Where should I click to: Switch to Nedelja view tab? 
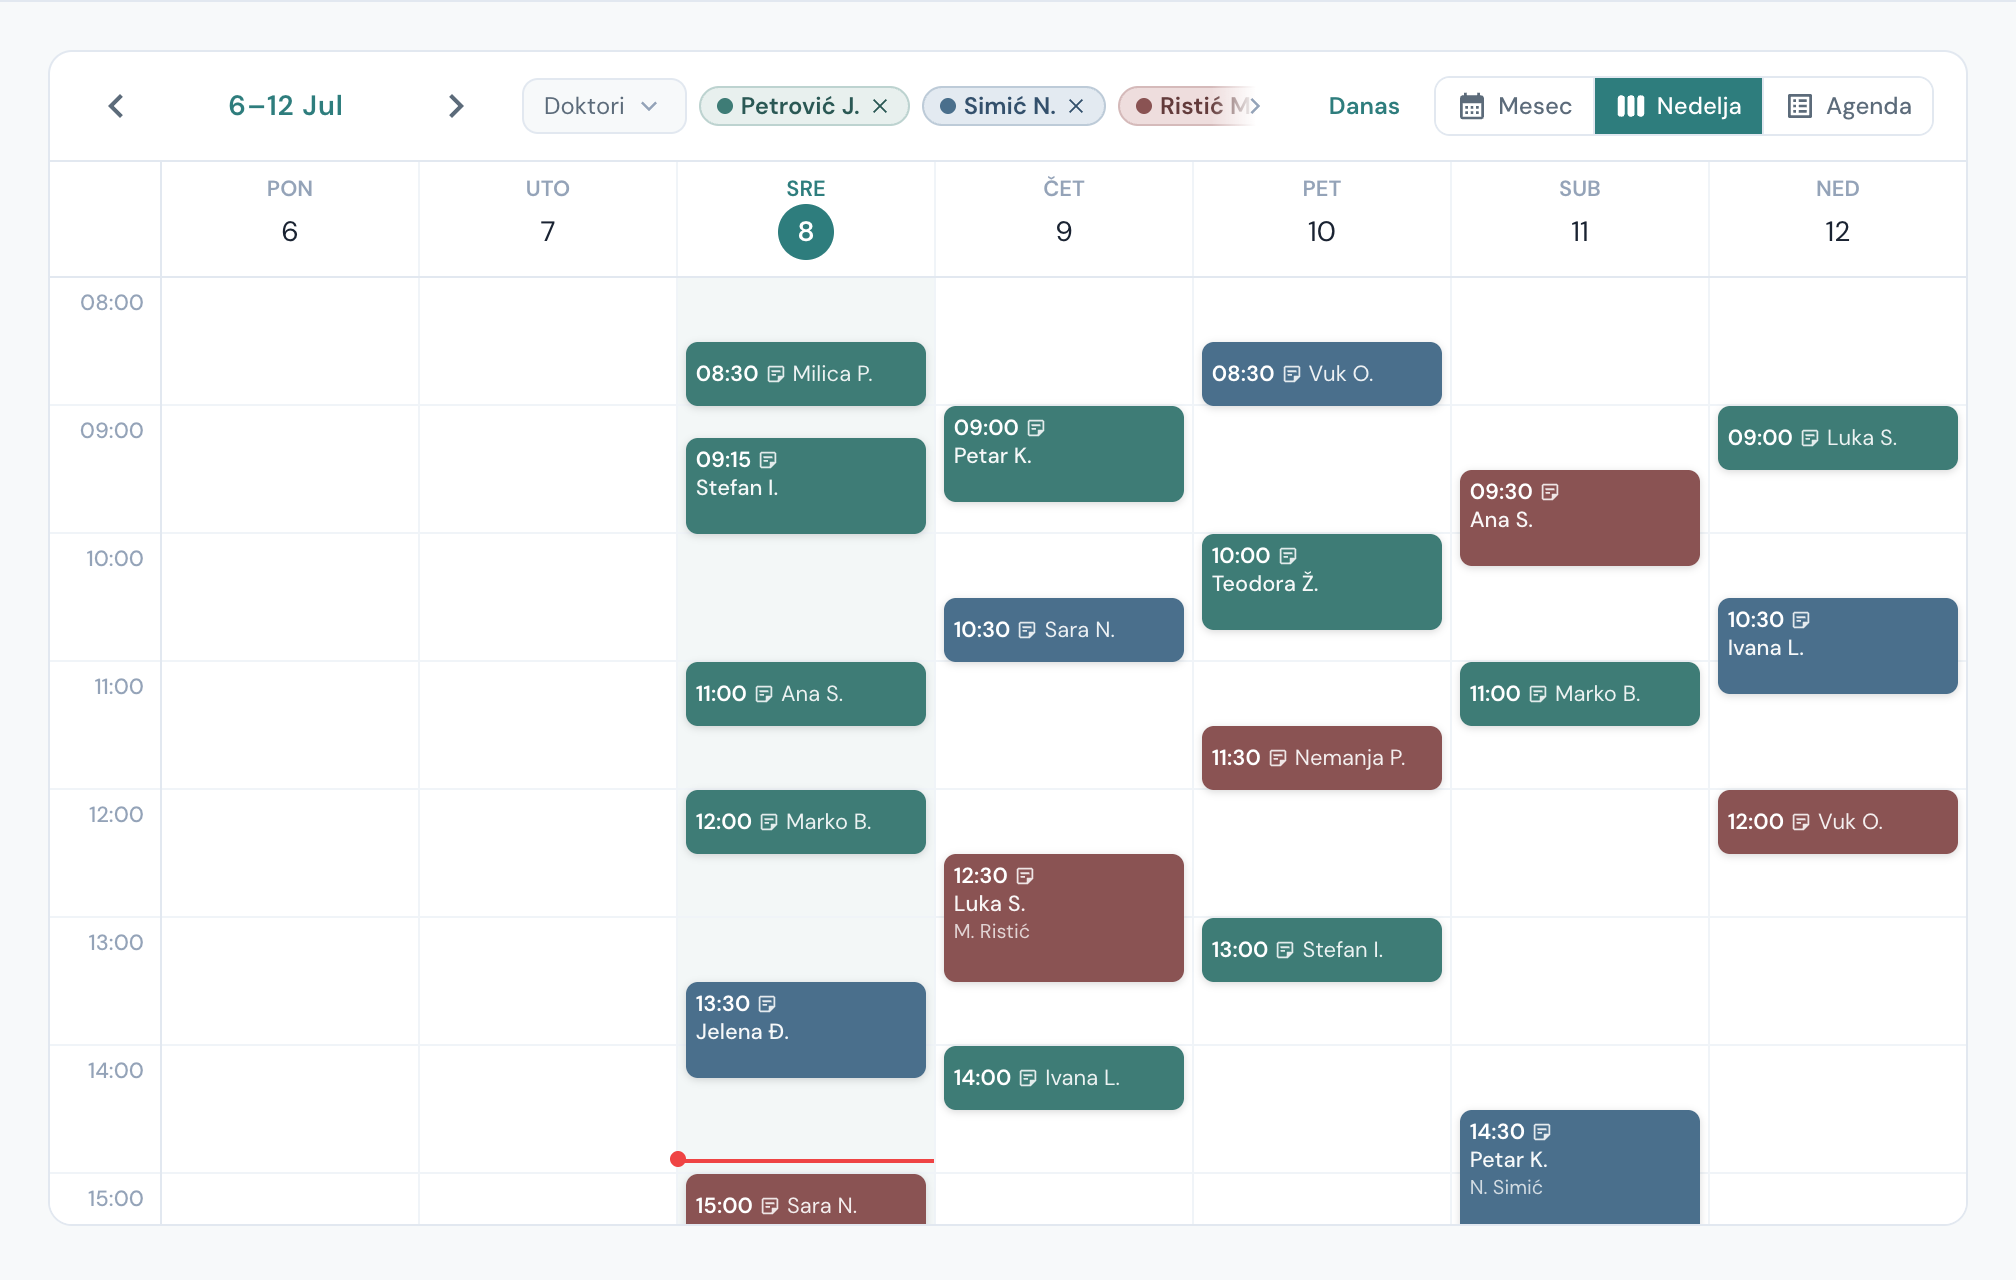(1678, 106)
